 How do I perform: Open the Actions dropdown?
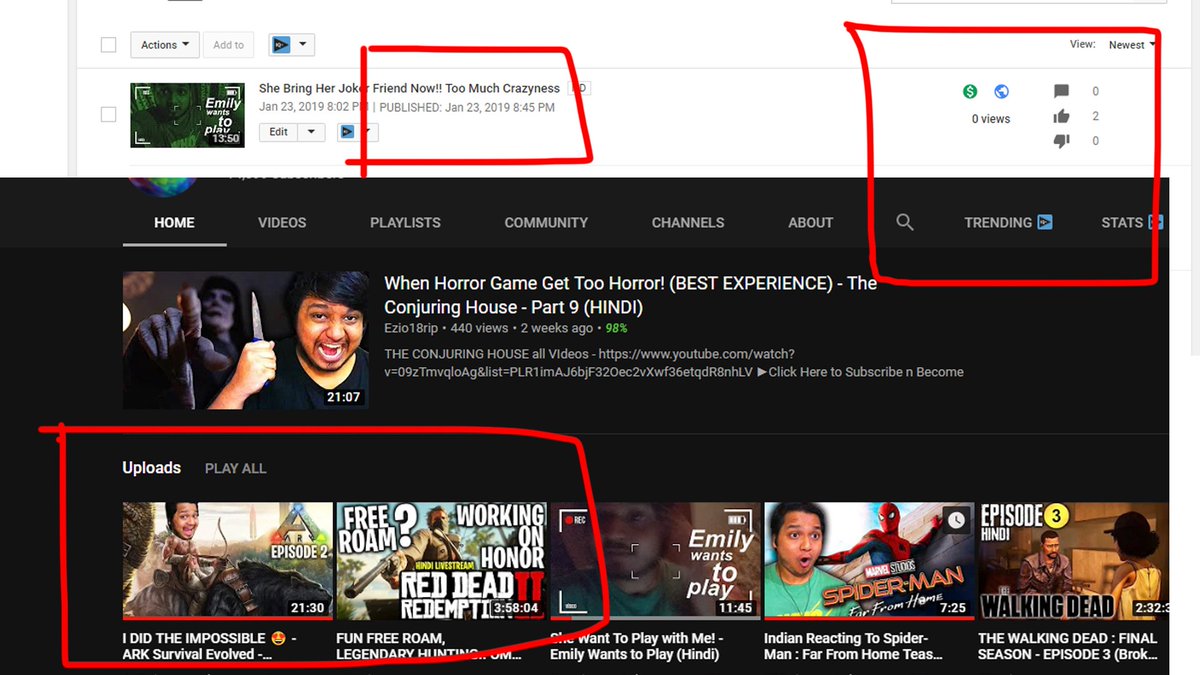tap(165, 45)
